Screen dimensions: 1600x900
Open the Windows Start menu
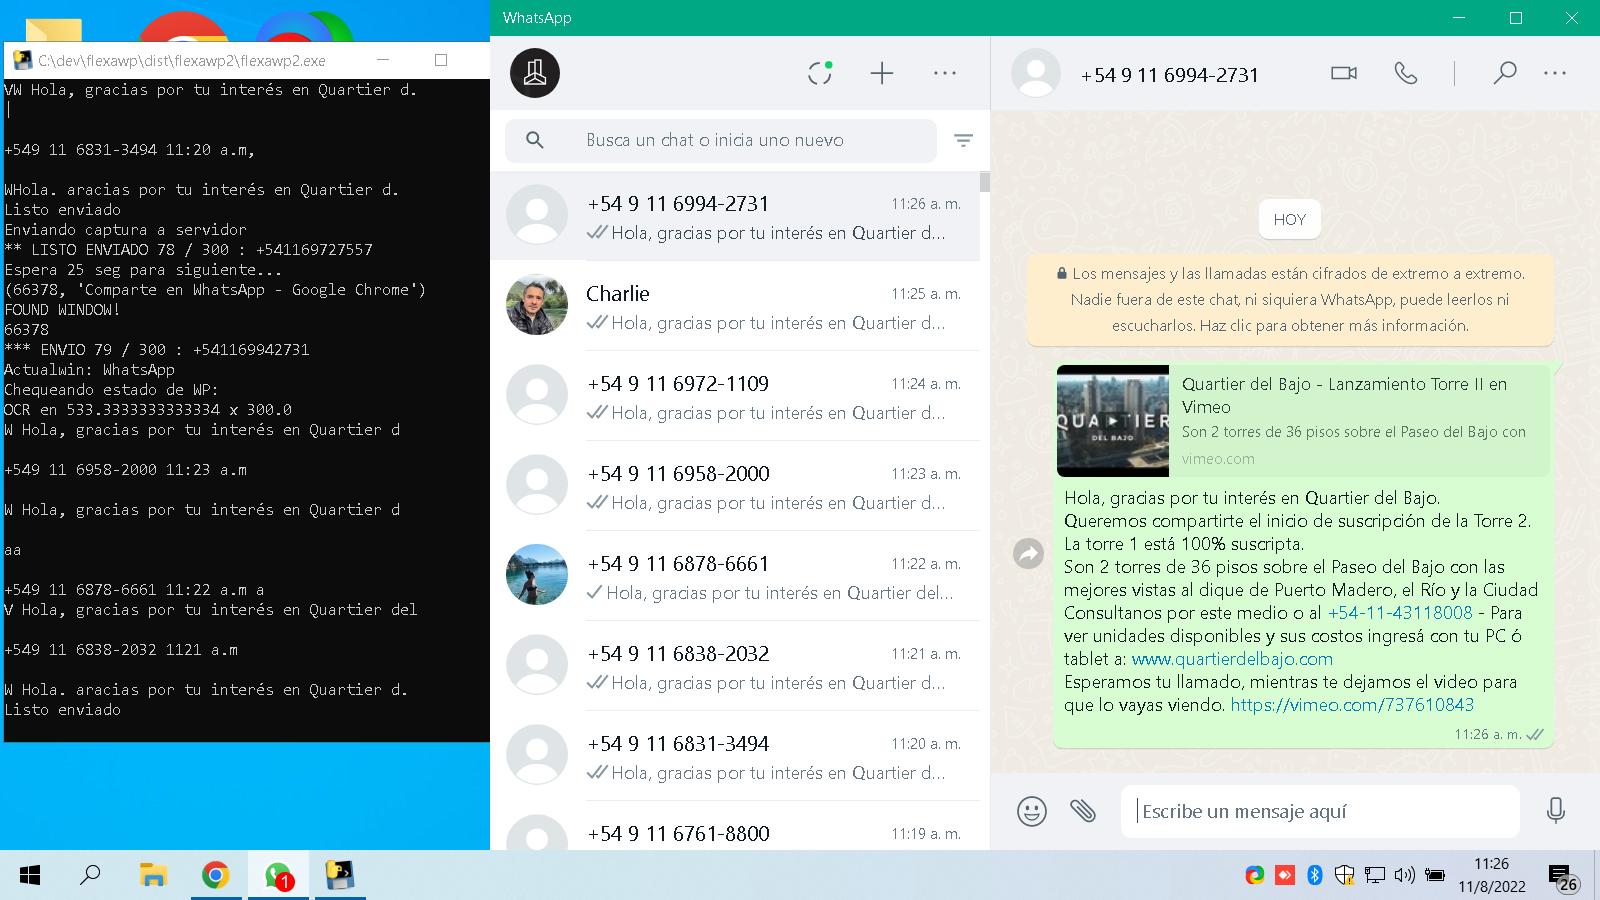[x=30, y=876]
